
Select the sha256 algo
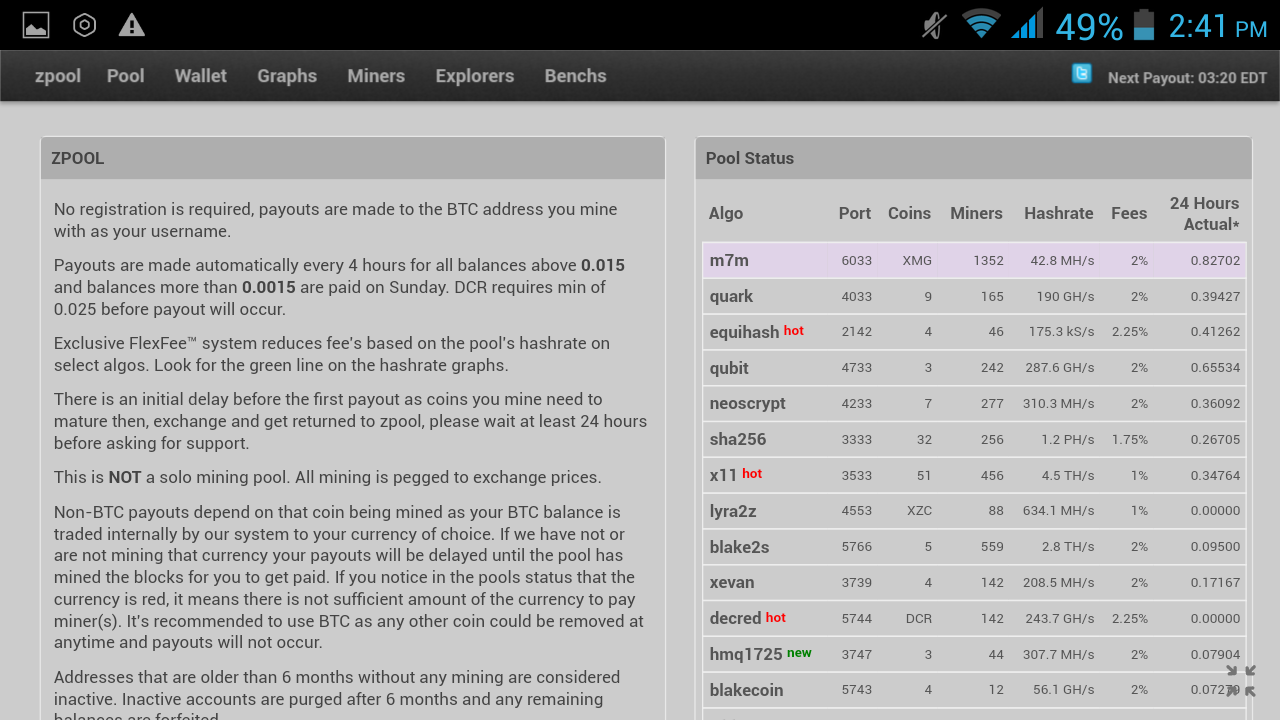click(738, 439)
